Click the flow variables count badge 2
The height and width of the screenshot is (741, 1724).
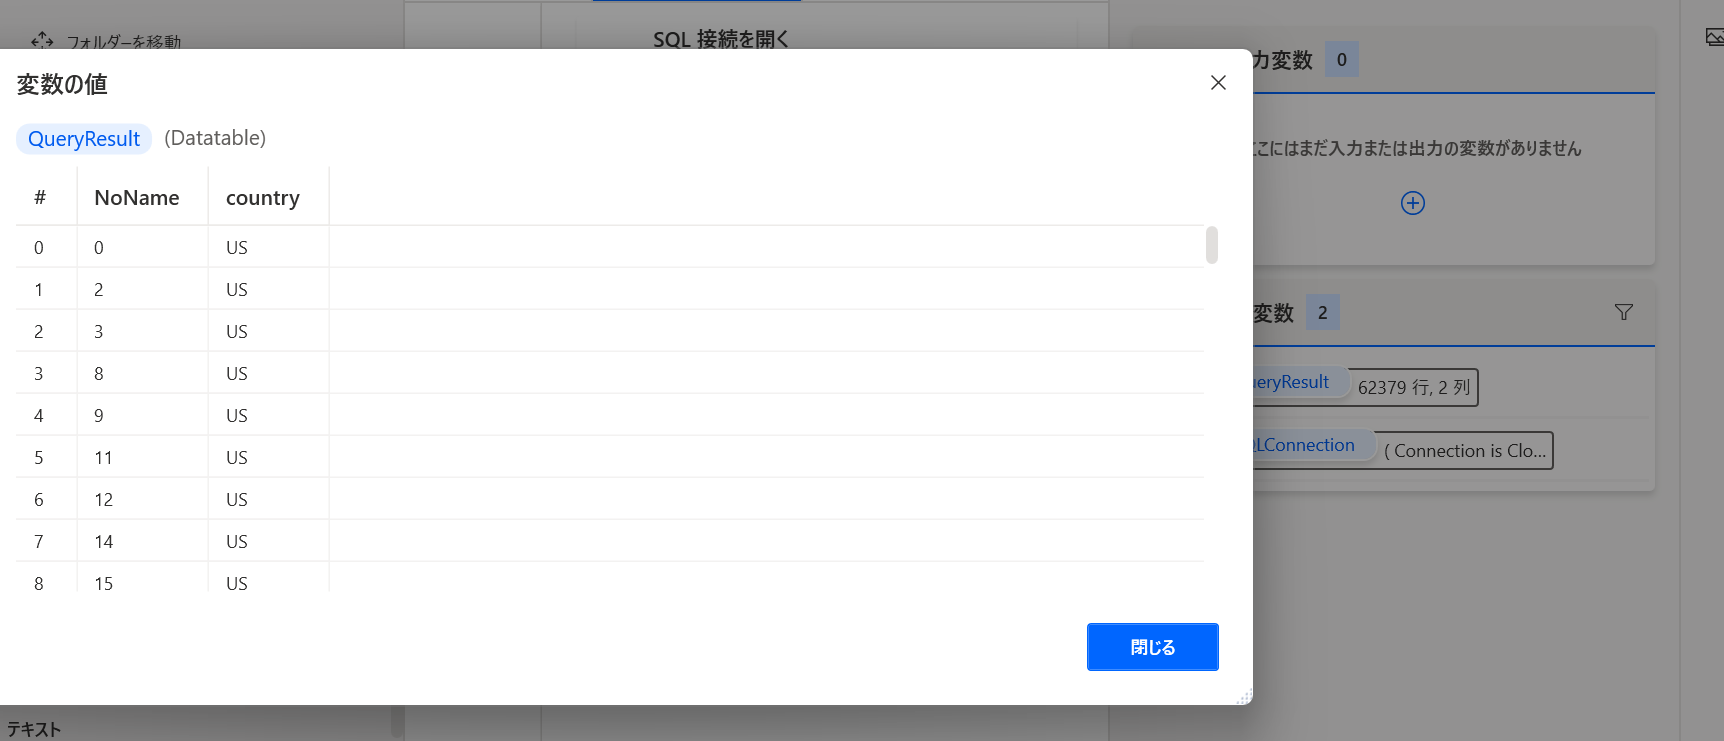click(1322, 313)
